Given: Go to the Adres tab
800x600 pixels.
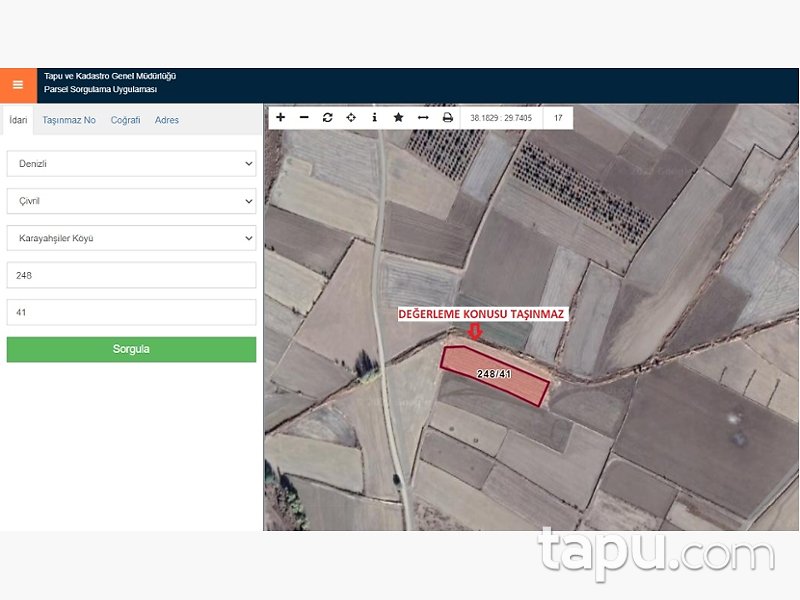Looking at the screenshot, I should [x=167, y=120].
